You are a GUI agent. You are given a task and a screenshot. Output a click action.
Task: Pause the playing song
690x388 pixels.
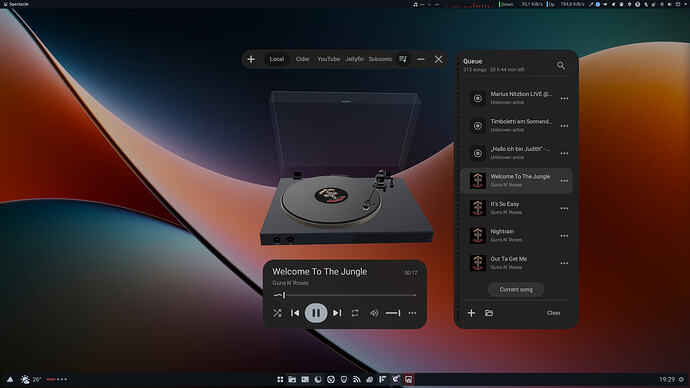coord(316,313)
